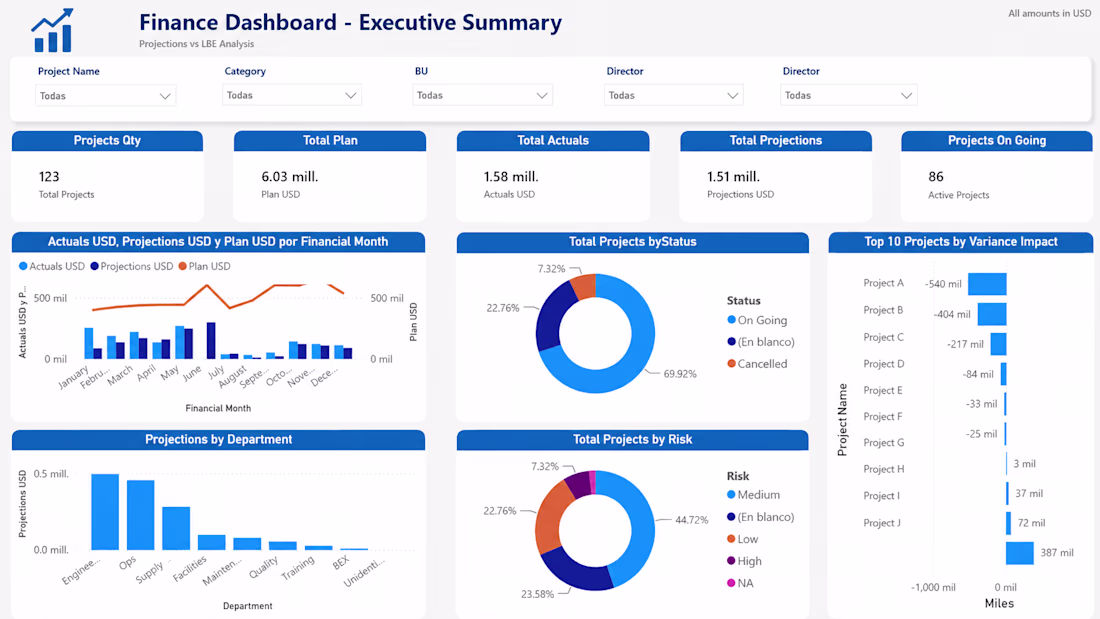Select the Total Projections value 1.51 mill.
The width and height of the screenshot is (1100, 619).
pyautogui.click(x=733, y=176)
